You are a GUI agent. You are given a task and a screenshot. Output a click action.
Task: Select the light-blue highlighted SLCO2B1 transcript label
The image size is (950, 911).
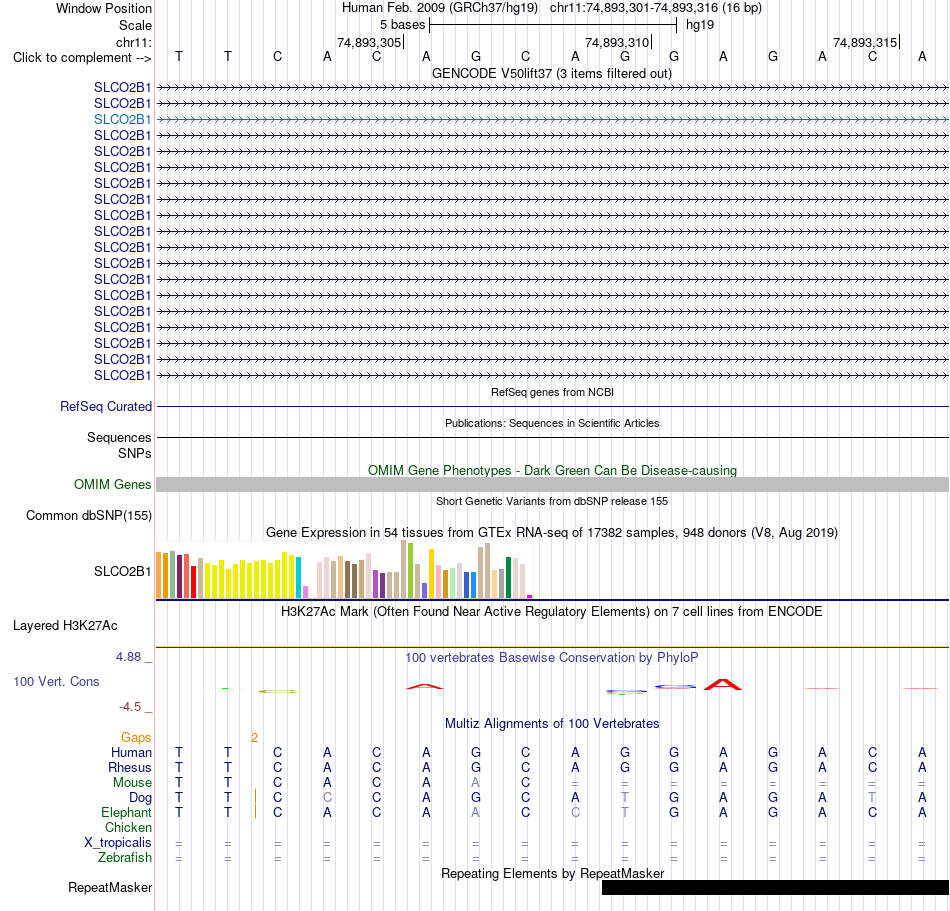(x=122, y=119)
